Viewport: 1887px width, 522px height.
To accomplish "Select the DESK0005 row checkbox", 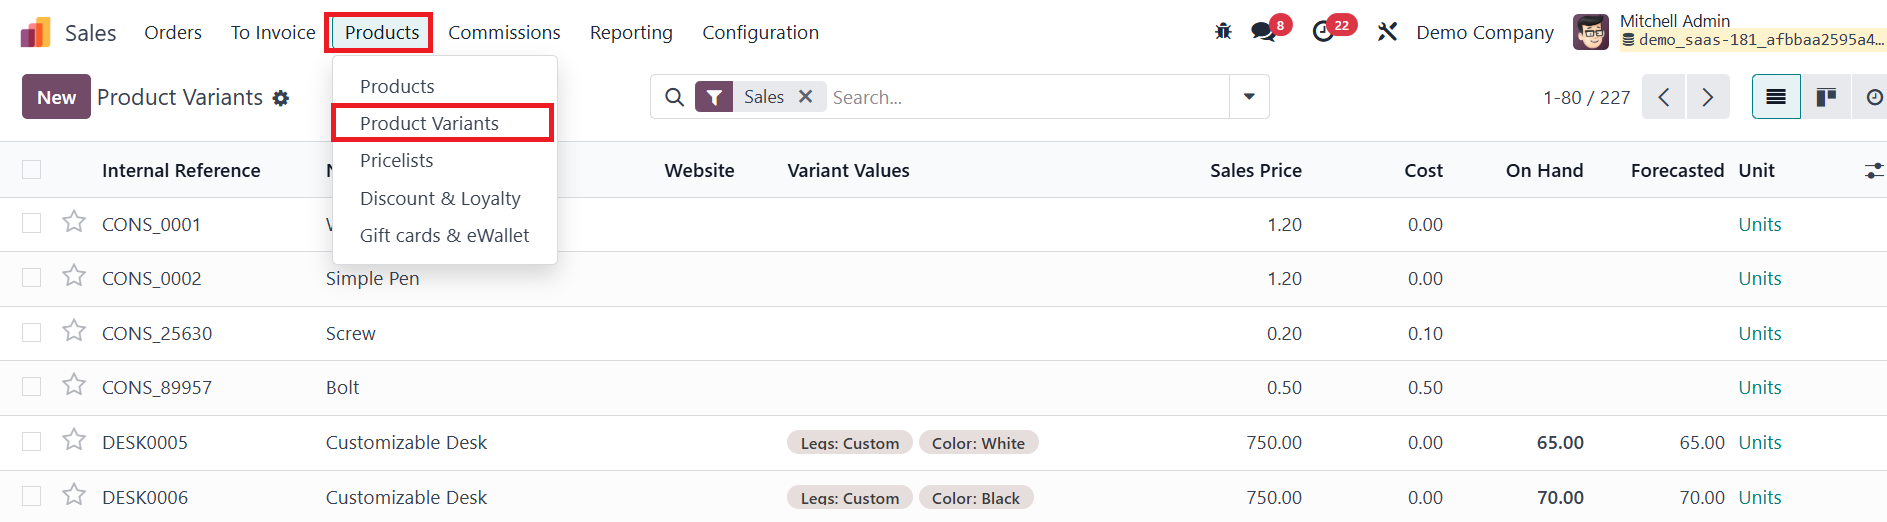I will [32, 441].
